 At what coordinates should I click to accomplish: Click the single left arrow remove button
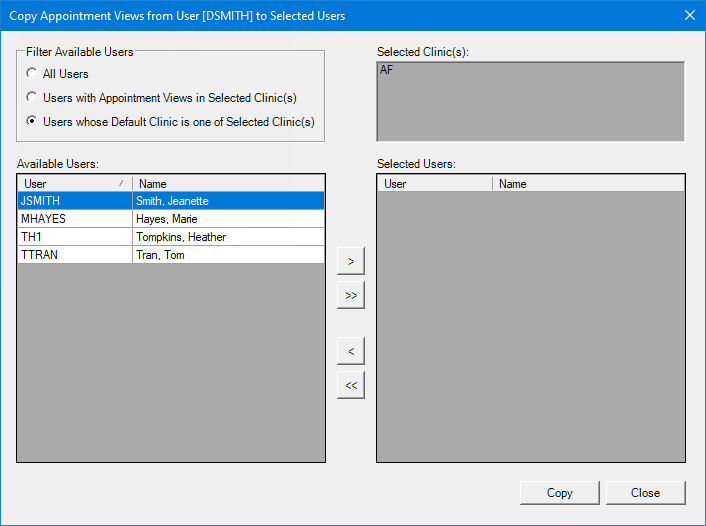tap(350, 351)
